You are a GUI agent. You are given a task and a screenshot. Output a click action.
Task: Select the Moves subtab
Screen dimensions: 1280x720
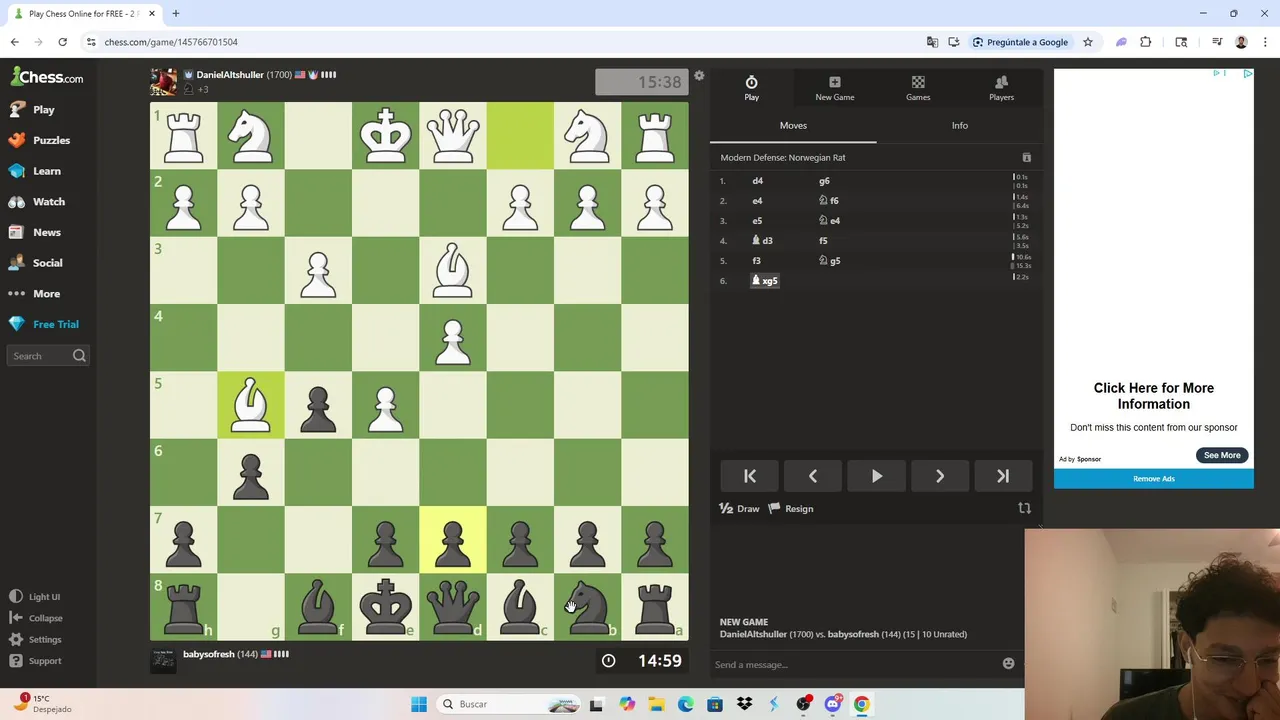tap(793, 125)
